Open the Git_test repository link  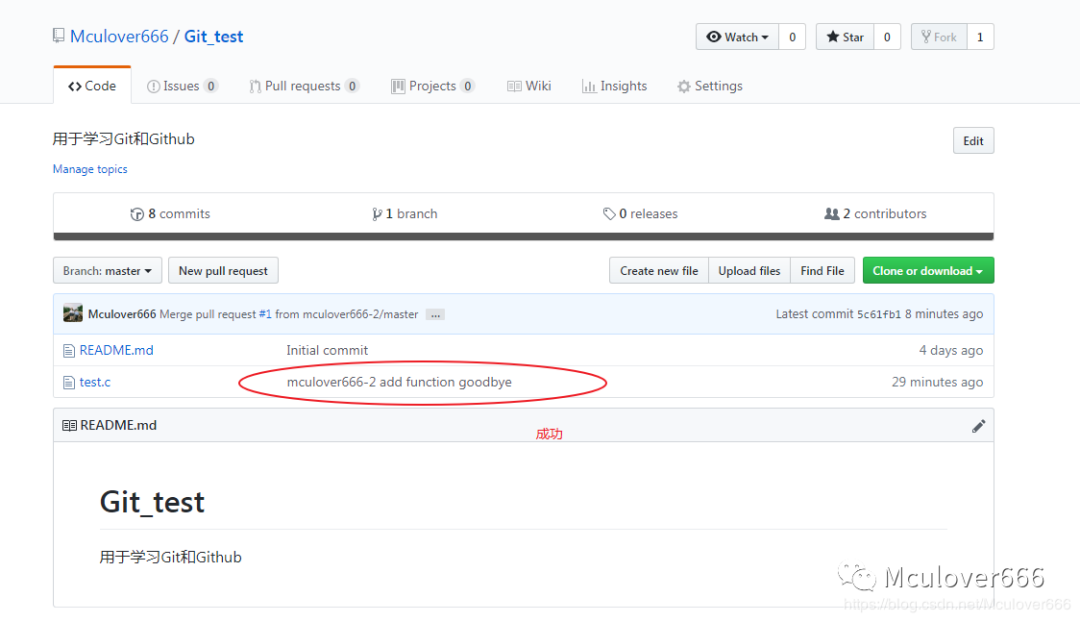point(214,37)
